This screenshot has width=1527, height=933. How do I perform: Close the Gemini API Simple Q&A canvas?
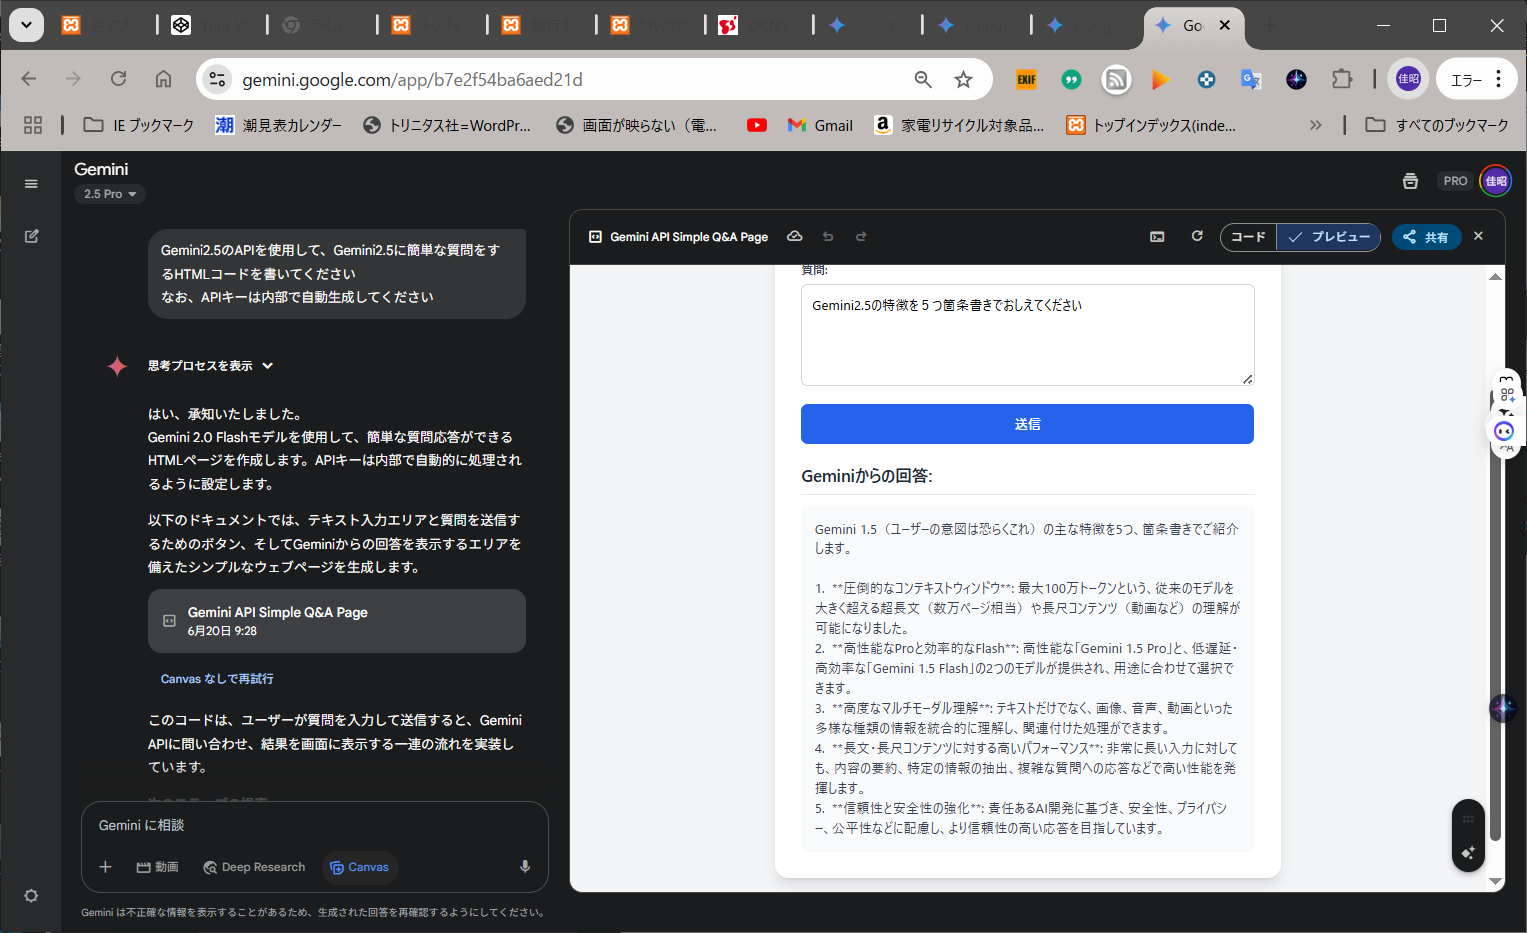[1478, 236]
